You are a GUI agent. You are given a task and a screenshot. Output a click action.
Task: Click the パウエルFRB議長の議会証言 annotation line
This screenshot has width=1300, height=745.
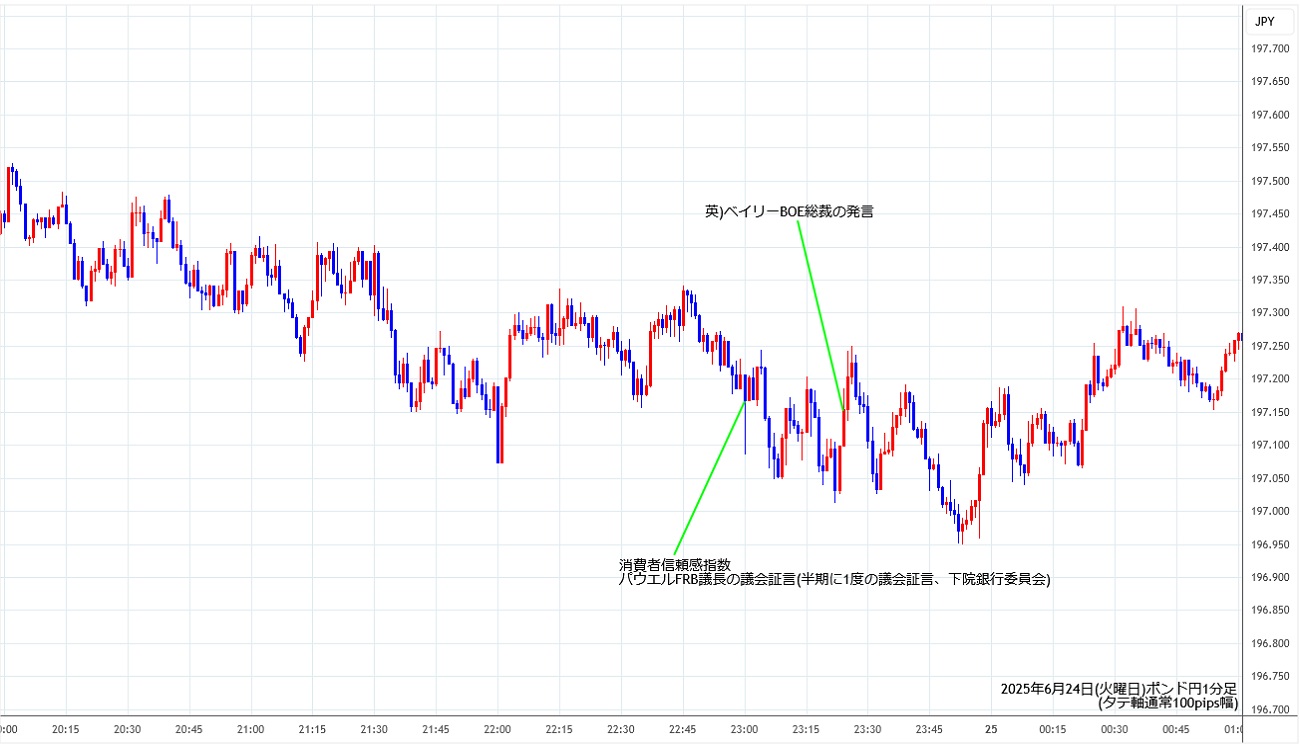click(834, 579)
